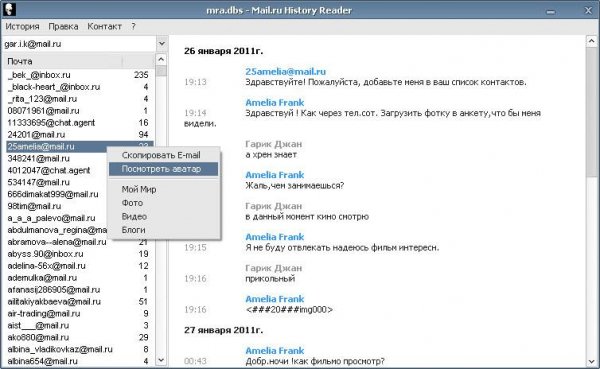
Task: Click contact list scroll up arrow
Action: [x=161, y=59]
